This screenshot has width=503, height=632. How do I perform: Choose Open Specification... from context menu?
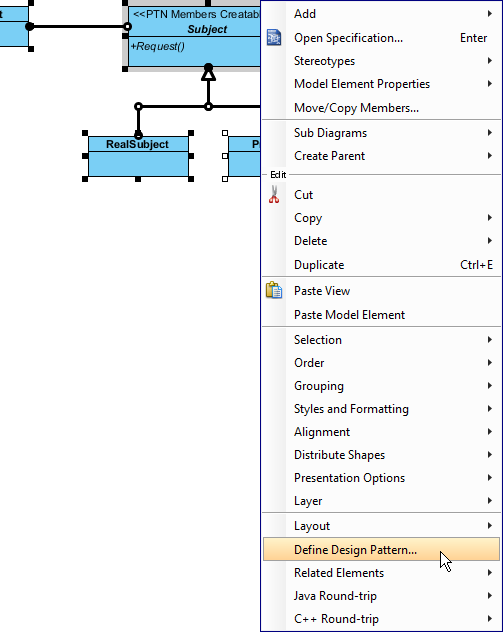381,37
